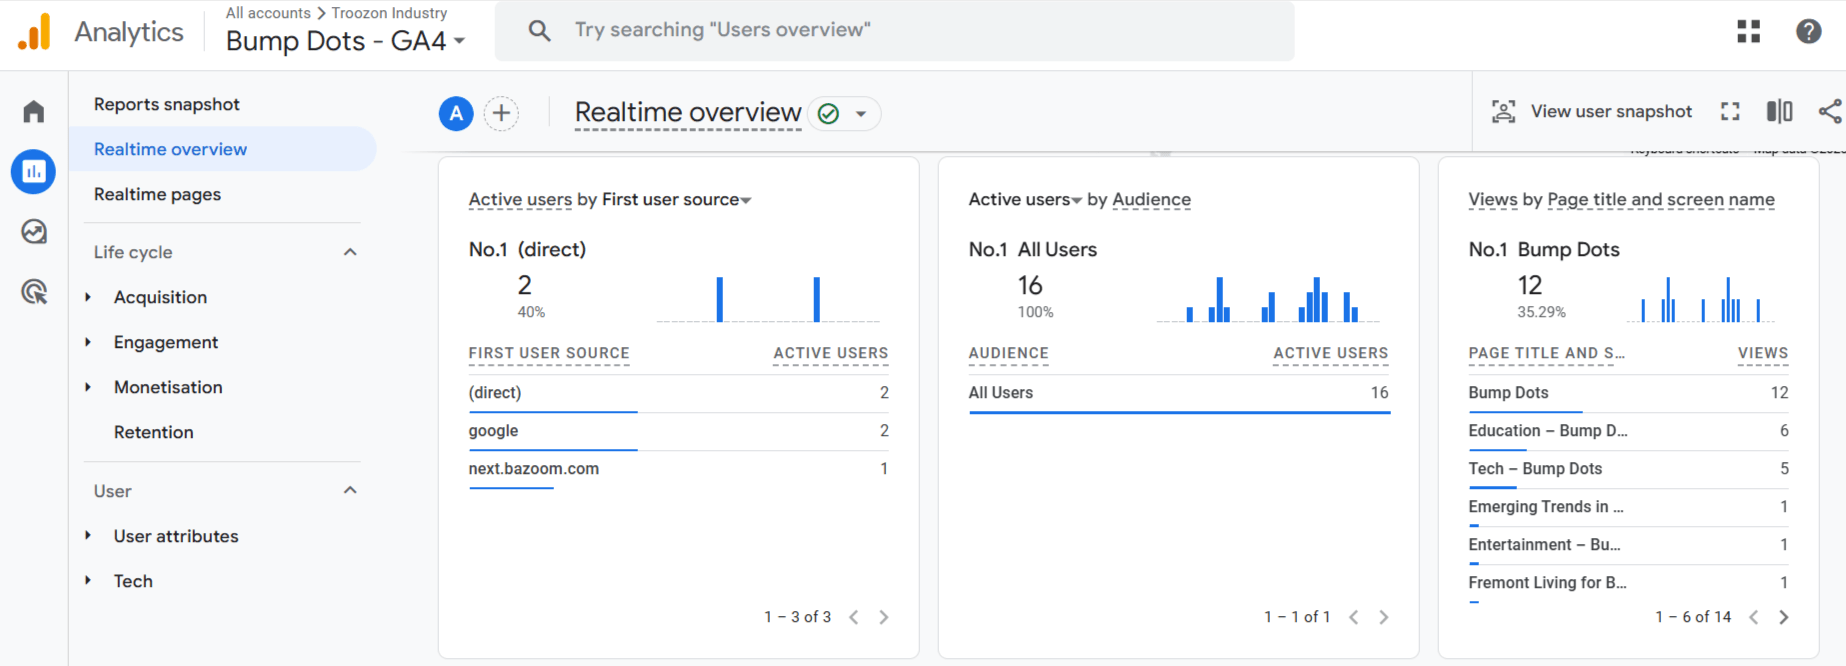Screen dimensions: 1846x666
Task: Open the Help question mark icon
Action: [x=1809, y=31]
